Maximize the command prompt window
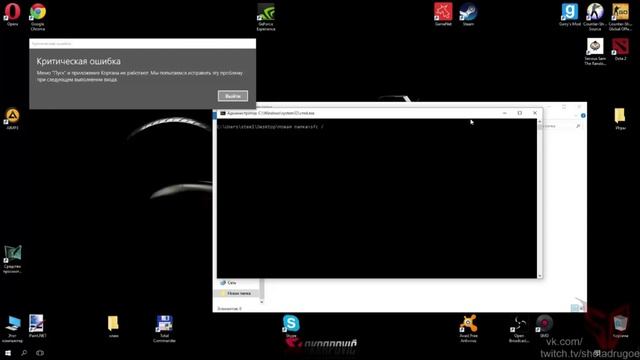 [x=520, y=113]
